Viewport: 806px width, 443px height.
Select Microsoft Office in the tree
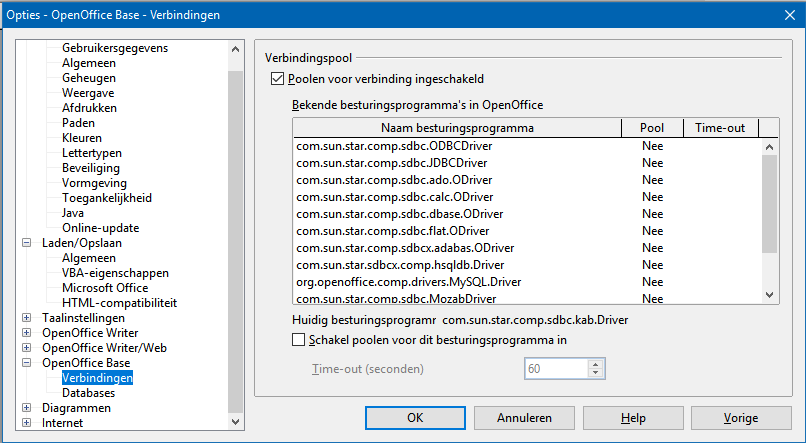pyautogui.click(x=103, y=288)
